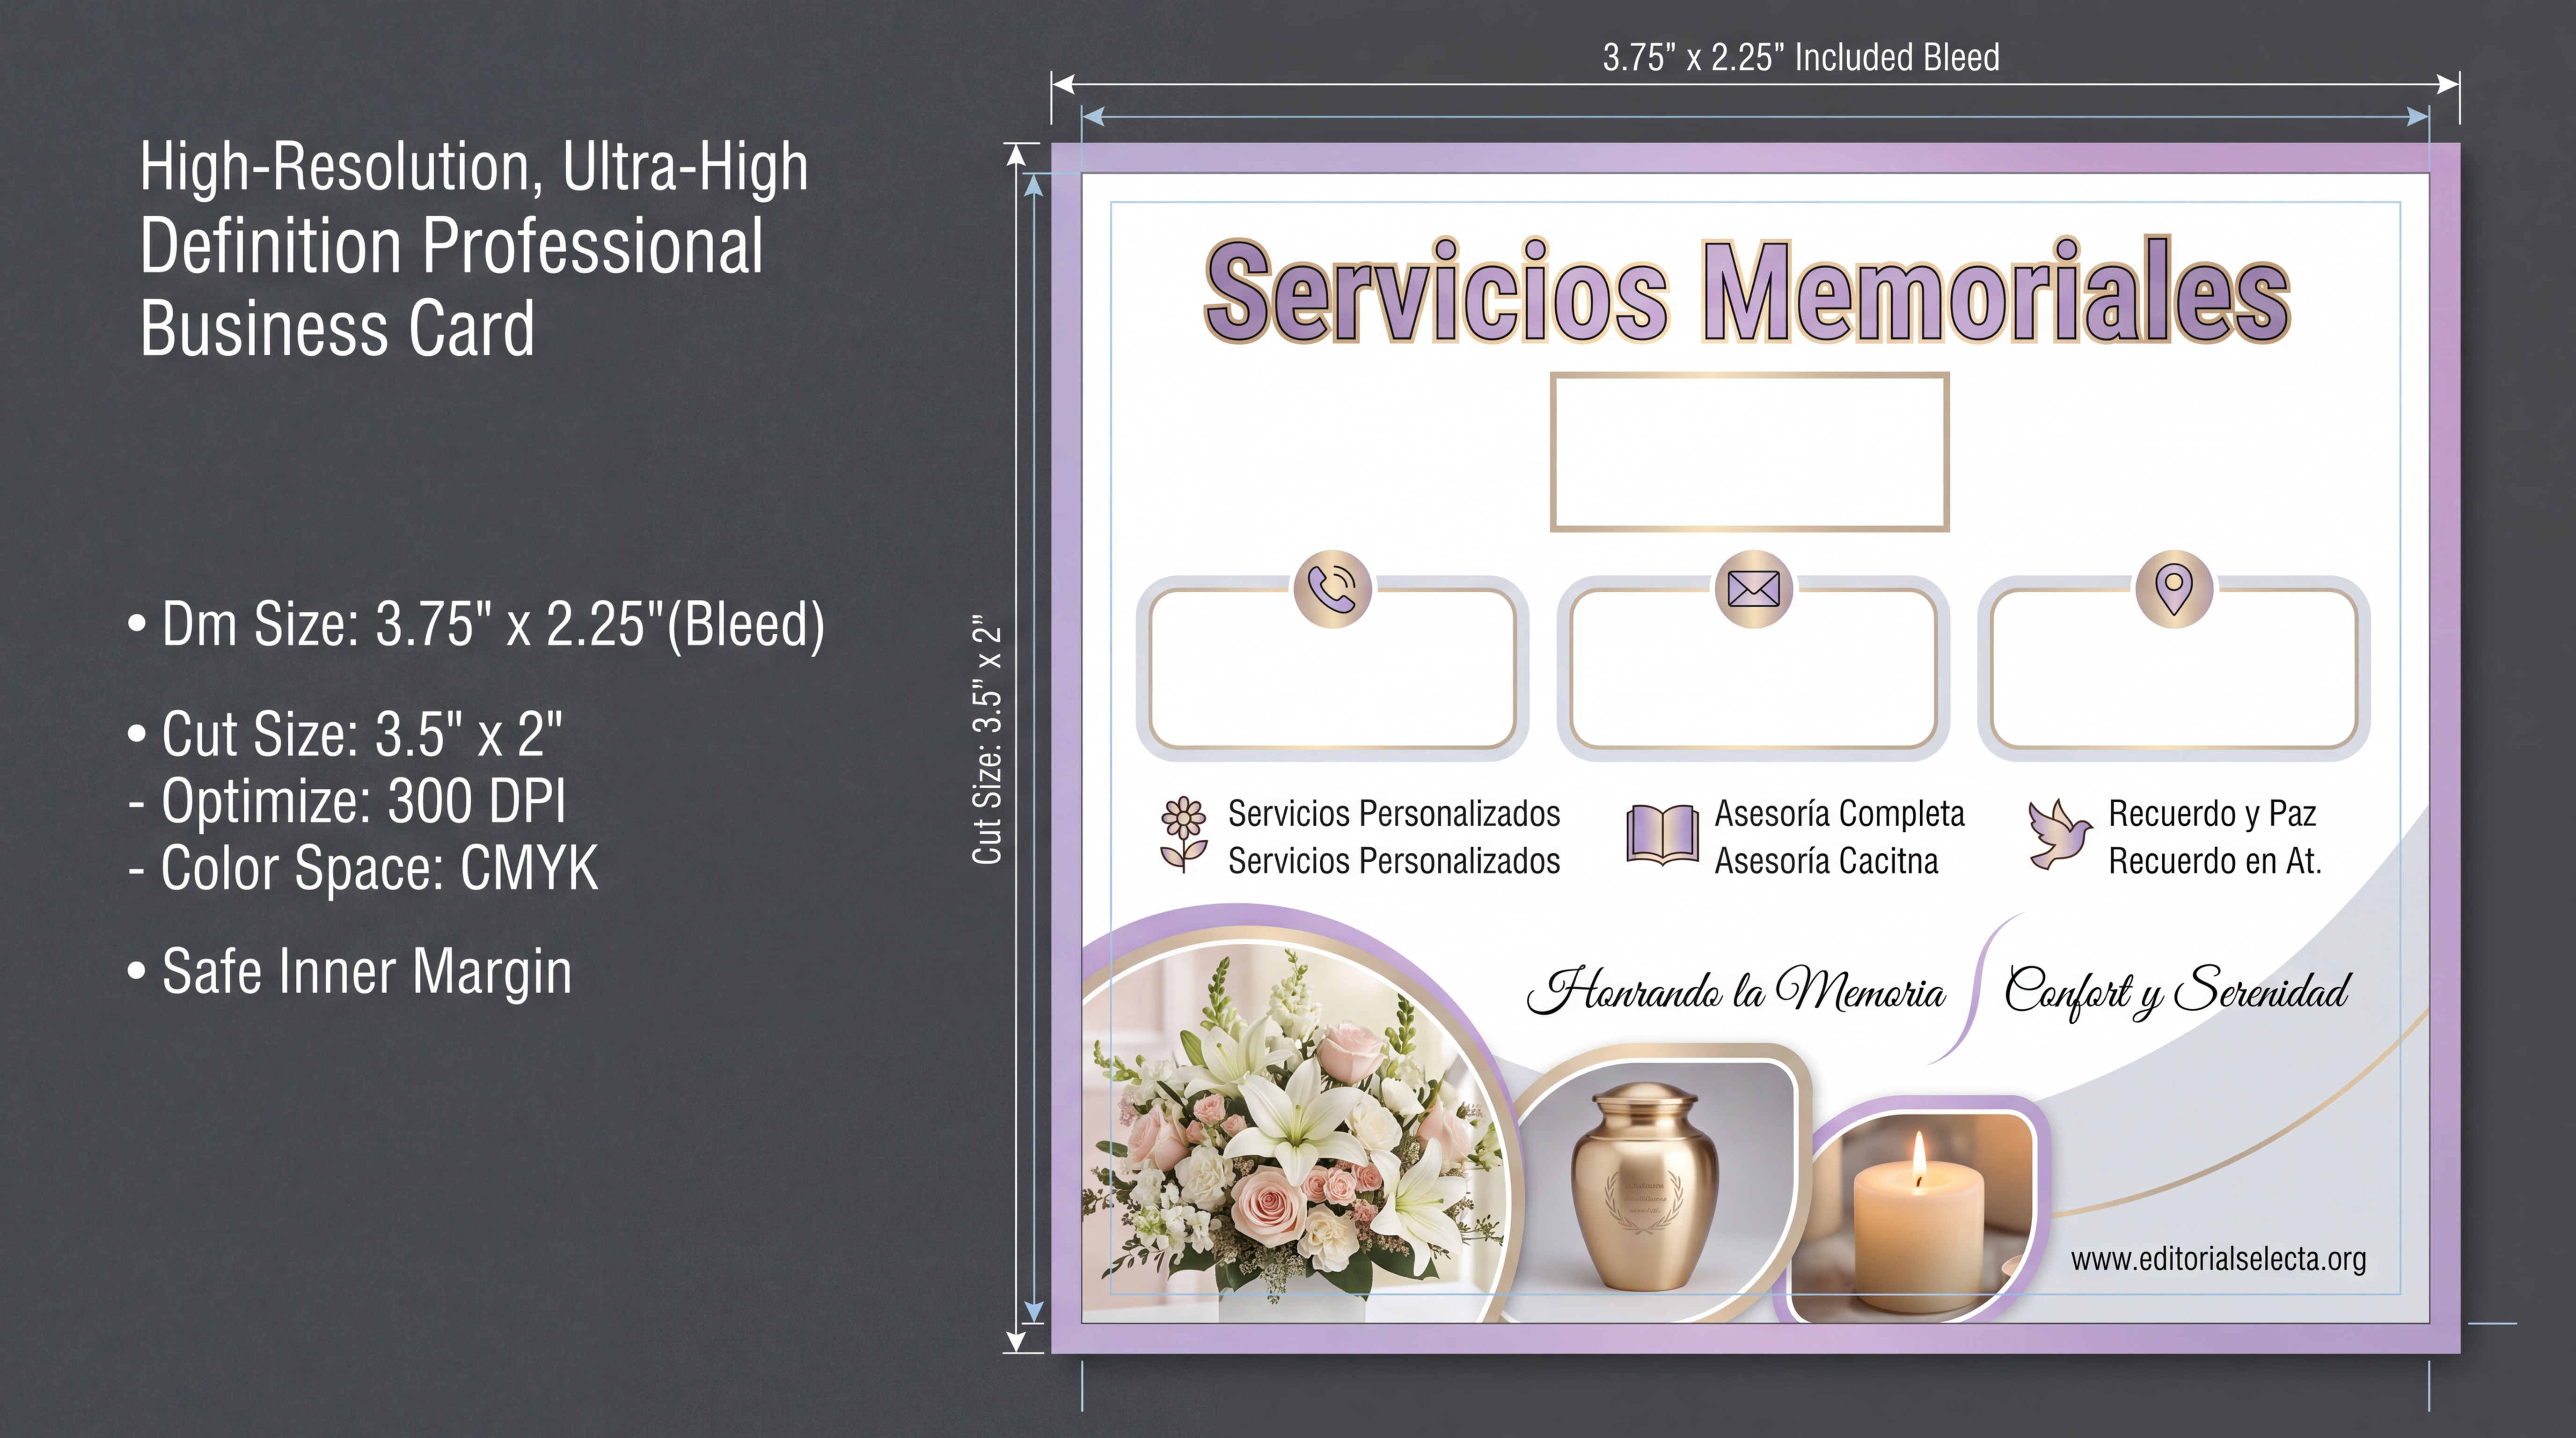
Task: Click the empty phone details box
Action: pos(1333,668)
